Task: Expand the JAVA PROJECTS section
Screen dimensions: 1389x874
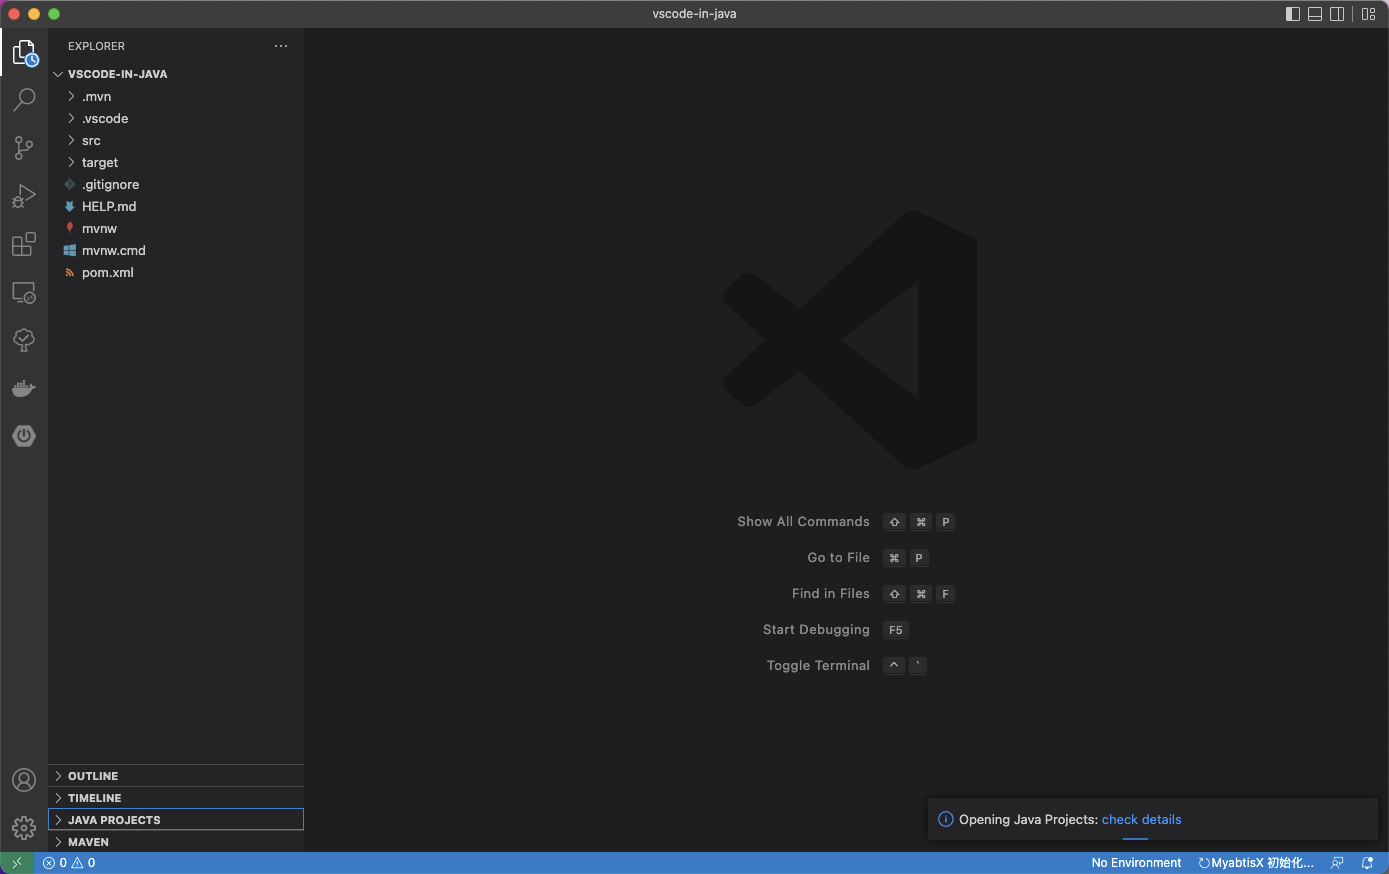Action: click(x=176, y=820)
